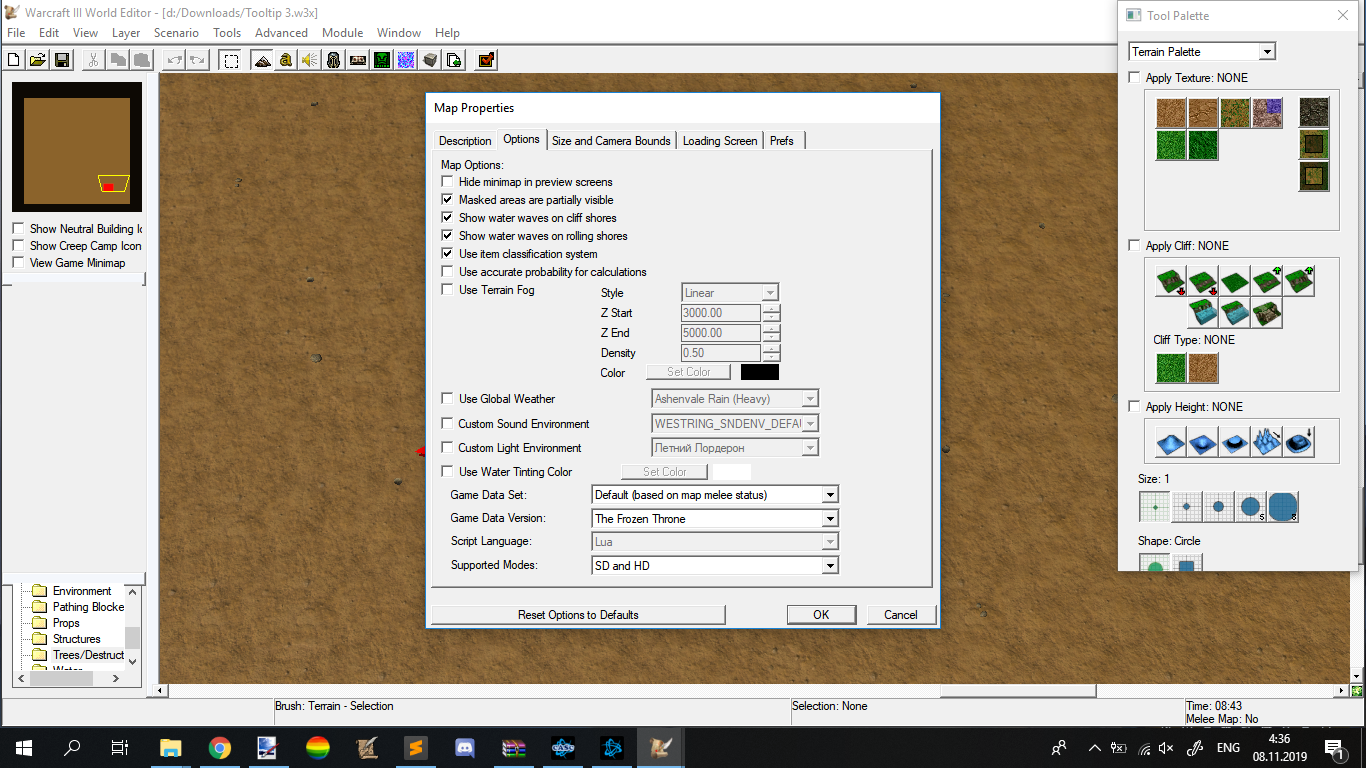Create a new map with toolbar icon
Viewport: 1366px width, 768px height.
pos(16,60)
